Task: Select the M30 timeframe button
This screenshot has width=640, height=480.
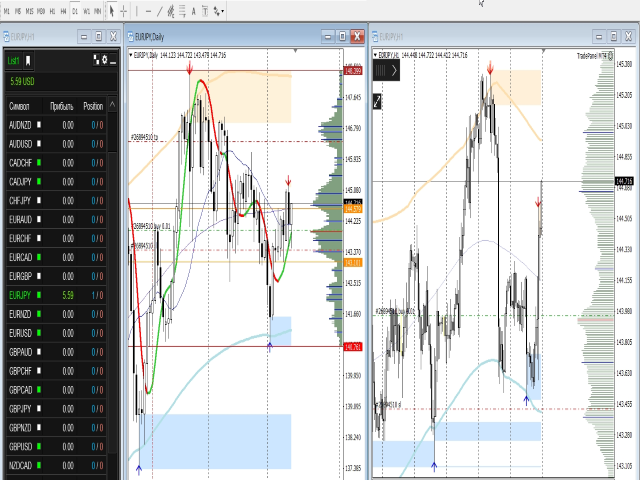Action: [x=41, y=11]
